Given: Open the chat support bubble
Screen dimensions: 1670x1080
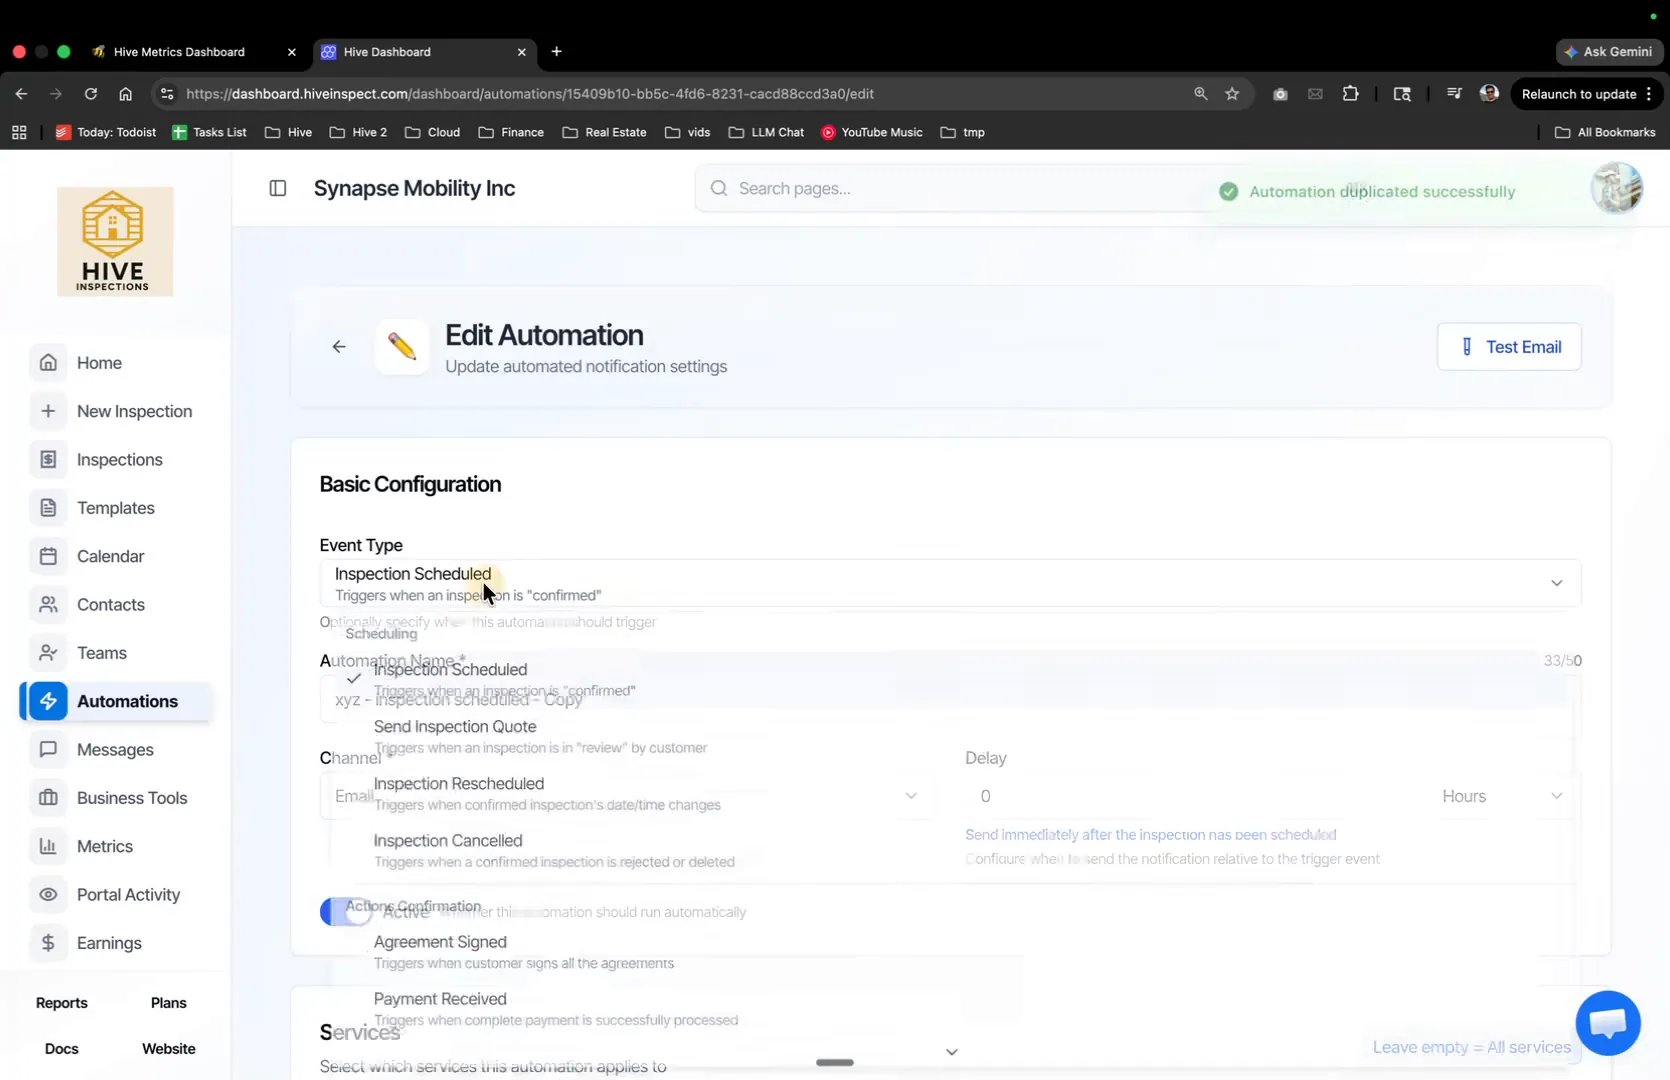Looking at the screenshot, I should tap(1608, 1023).
